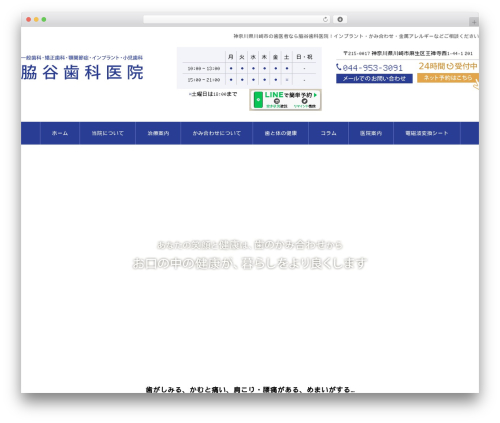Click the browser reload icon
500x423 pixels.
[x=325, y=19]
